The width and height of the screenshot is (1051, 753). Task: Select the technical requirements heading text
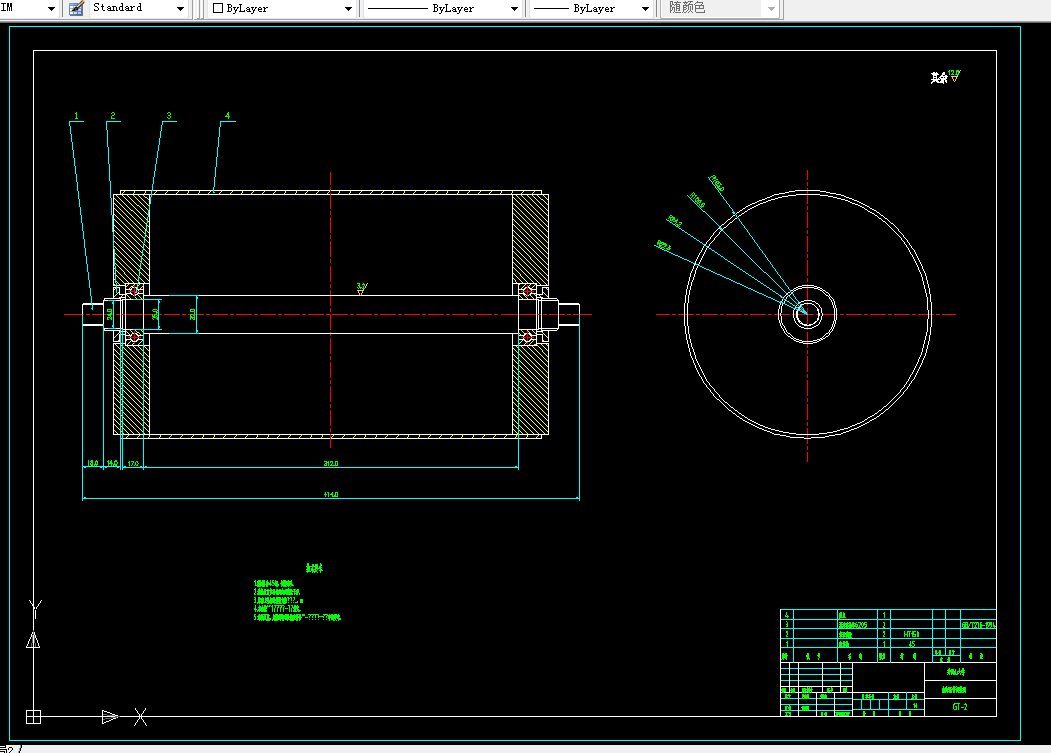pos(314,568)
